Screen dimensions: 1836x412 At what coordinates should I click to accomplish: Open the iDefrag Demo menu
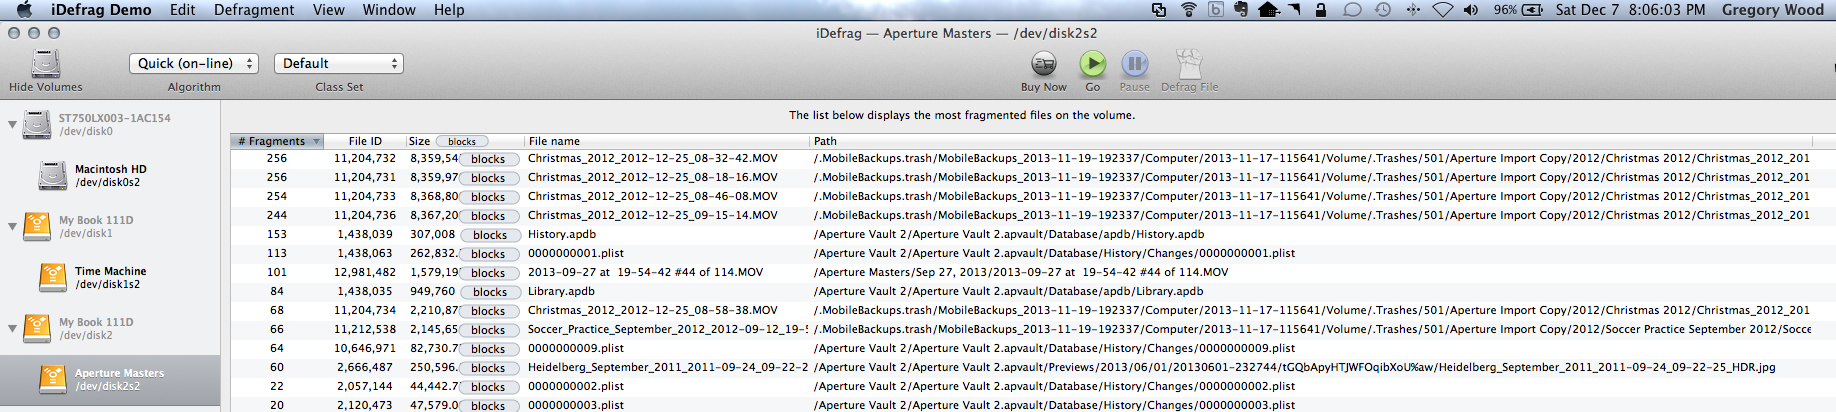pos(101,10)
